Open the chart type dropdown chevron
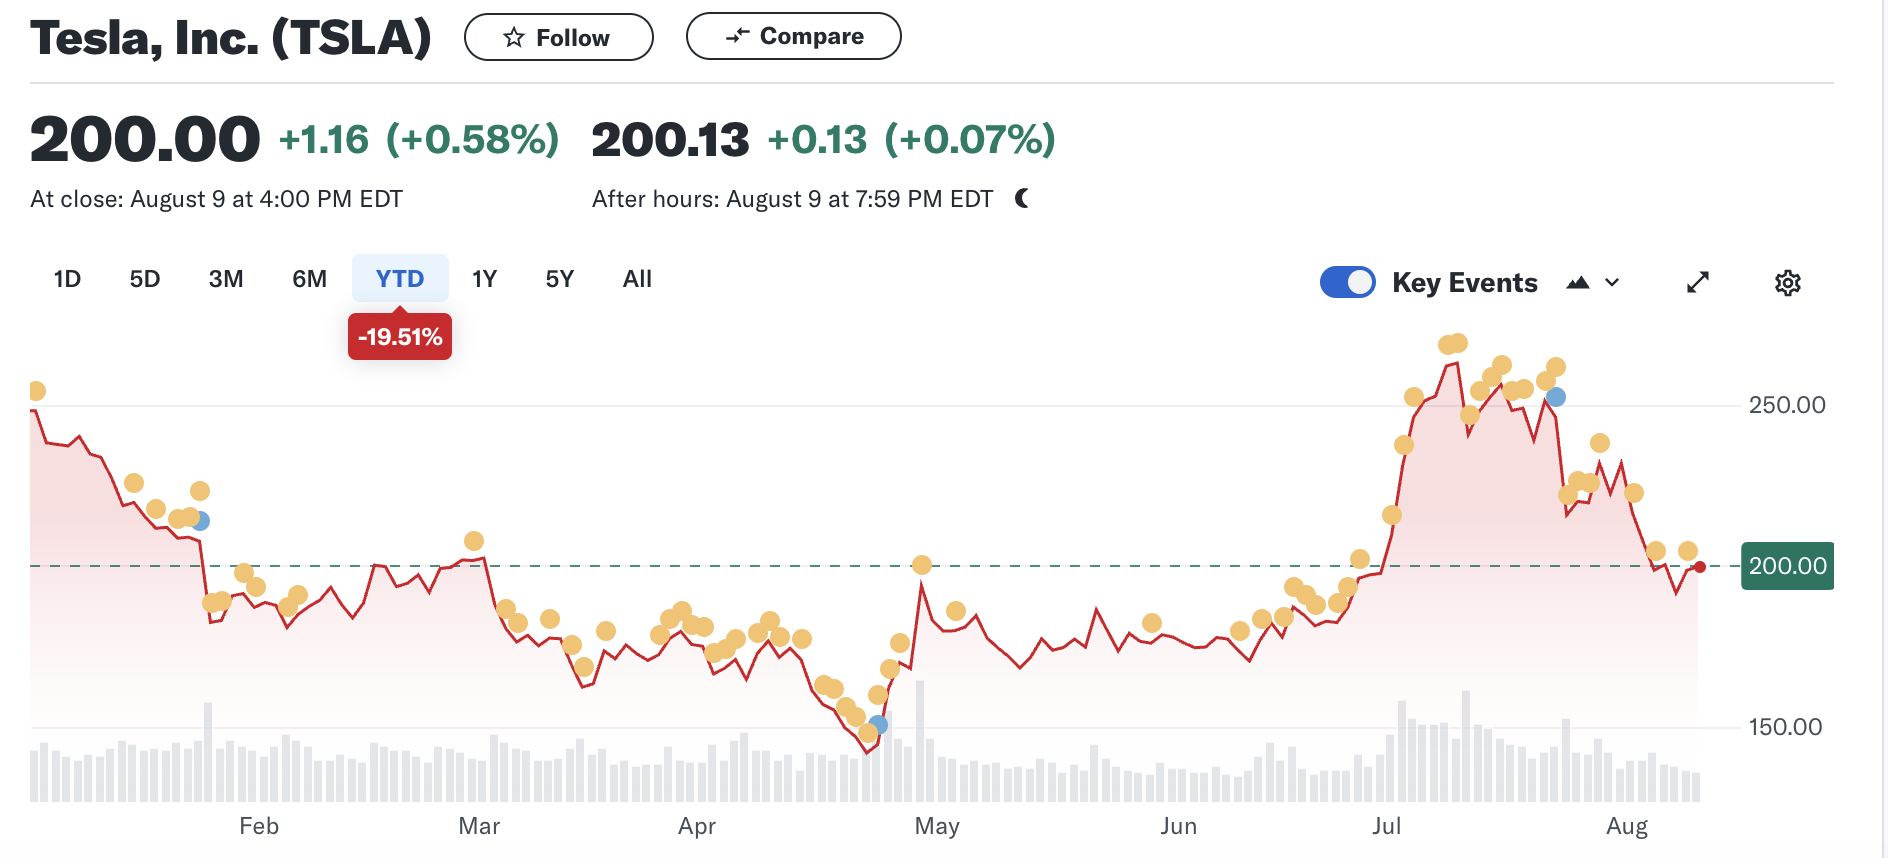 pyautogui.click(x=1612, y=283)
